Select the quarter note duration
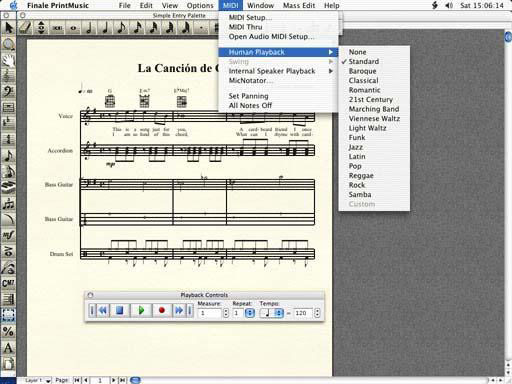This screenshot has height=384, width=512. pyautogui.click(x=105, y=28)
